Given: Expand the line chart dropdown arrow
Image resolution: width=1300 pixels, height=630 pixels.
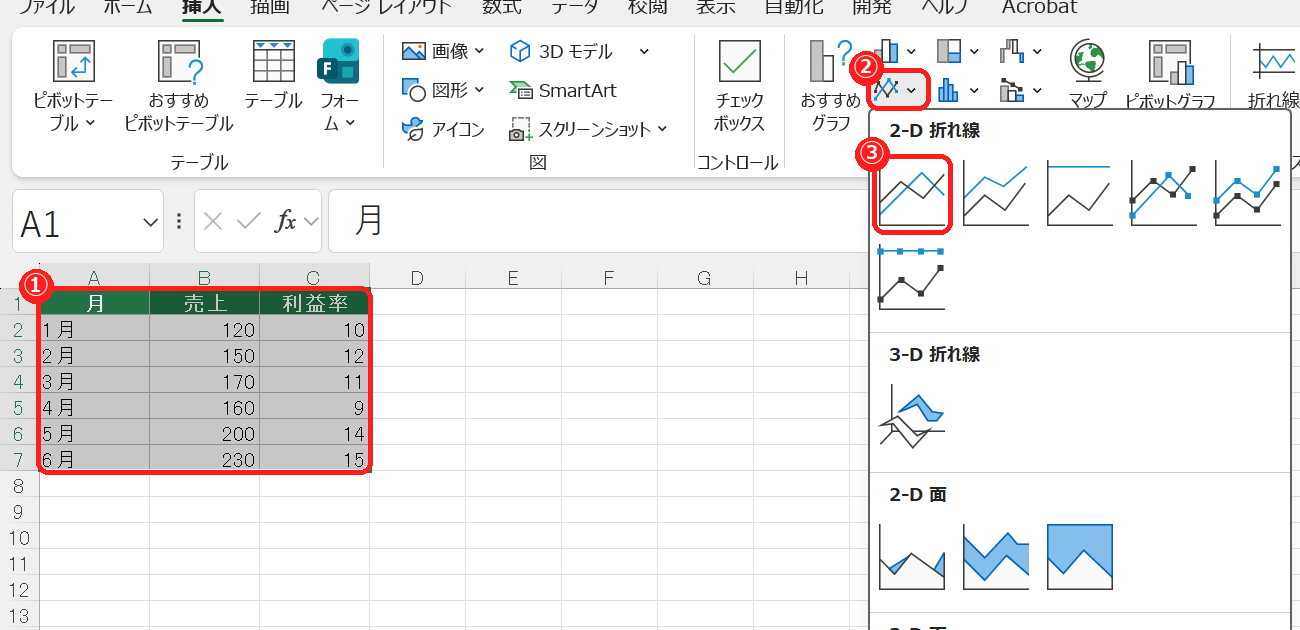Looking at the screenshot, I should tap(911, 91).
